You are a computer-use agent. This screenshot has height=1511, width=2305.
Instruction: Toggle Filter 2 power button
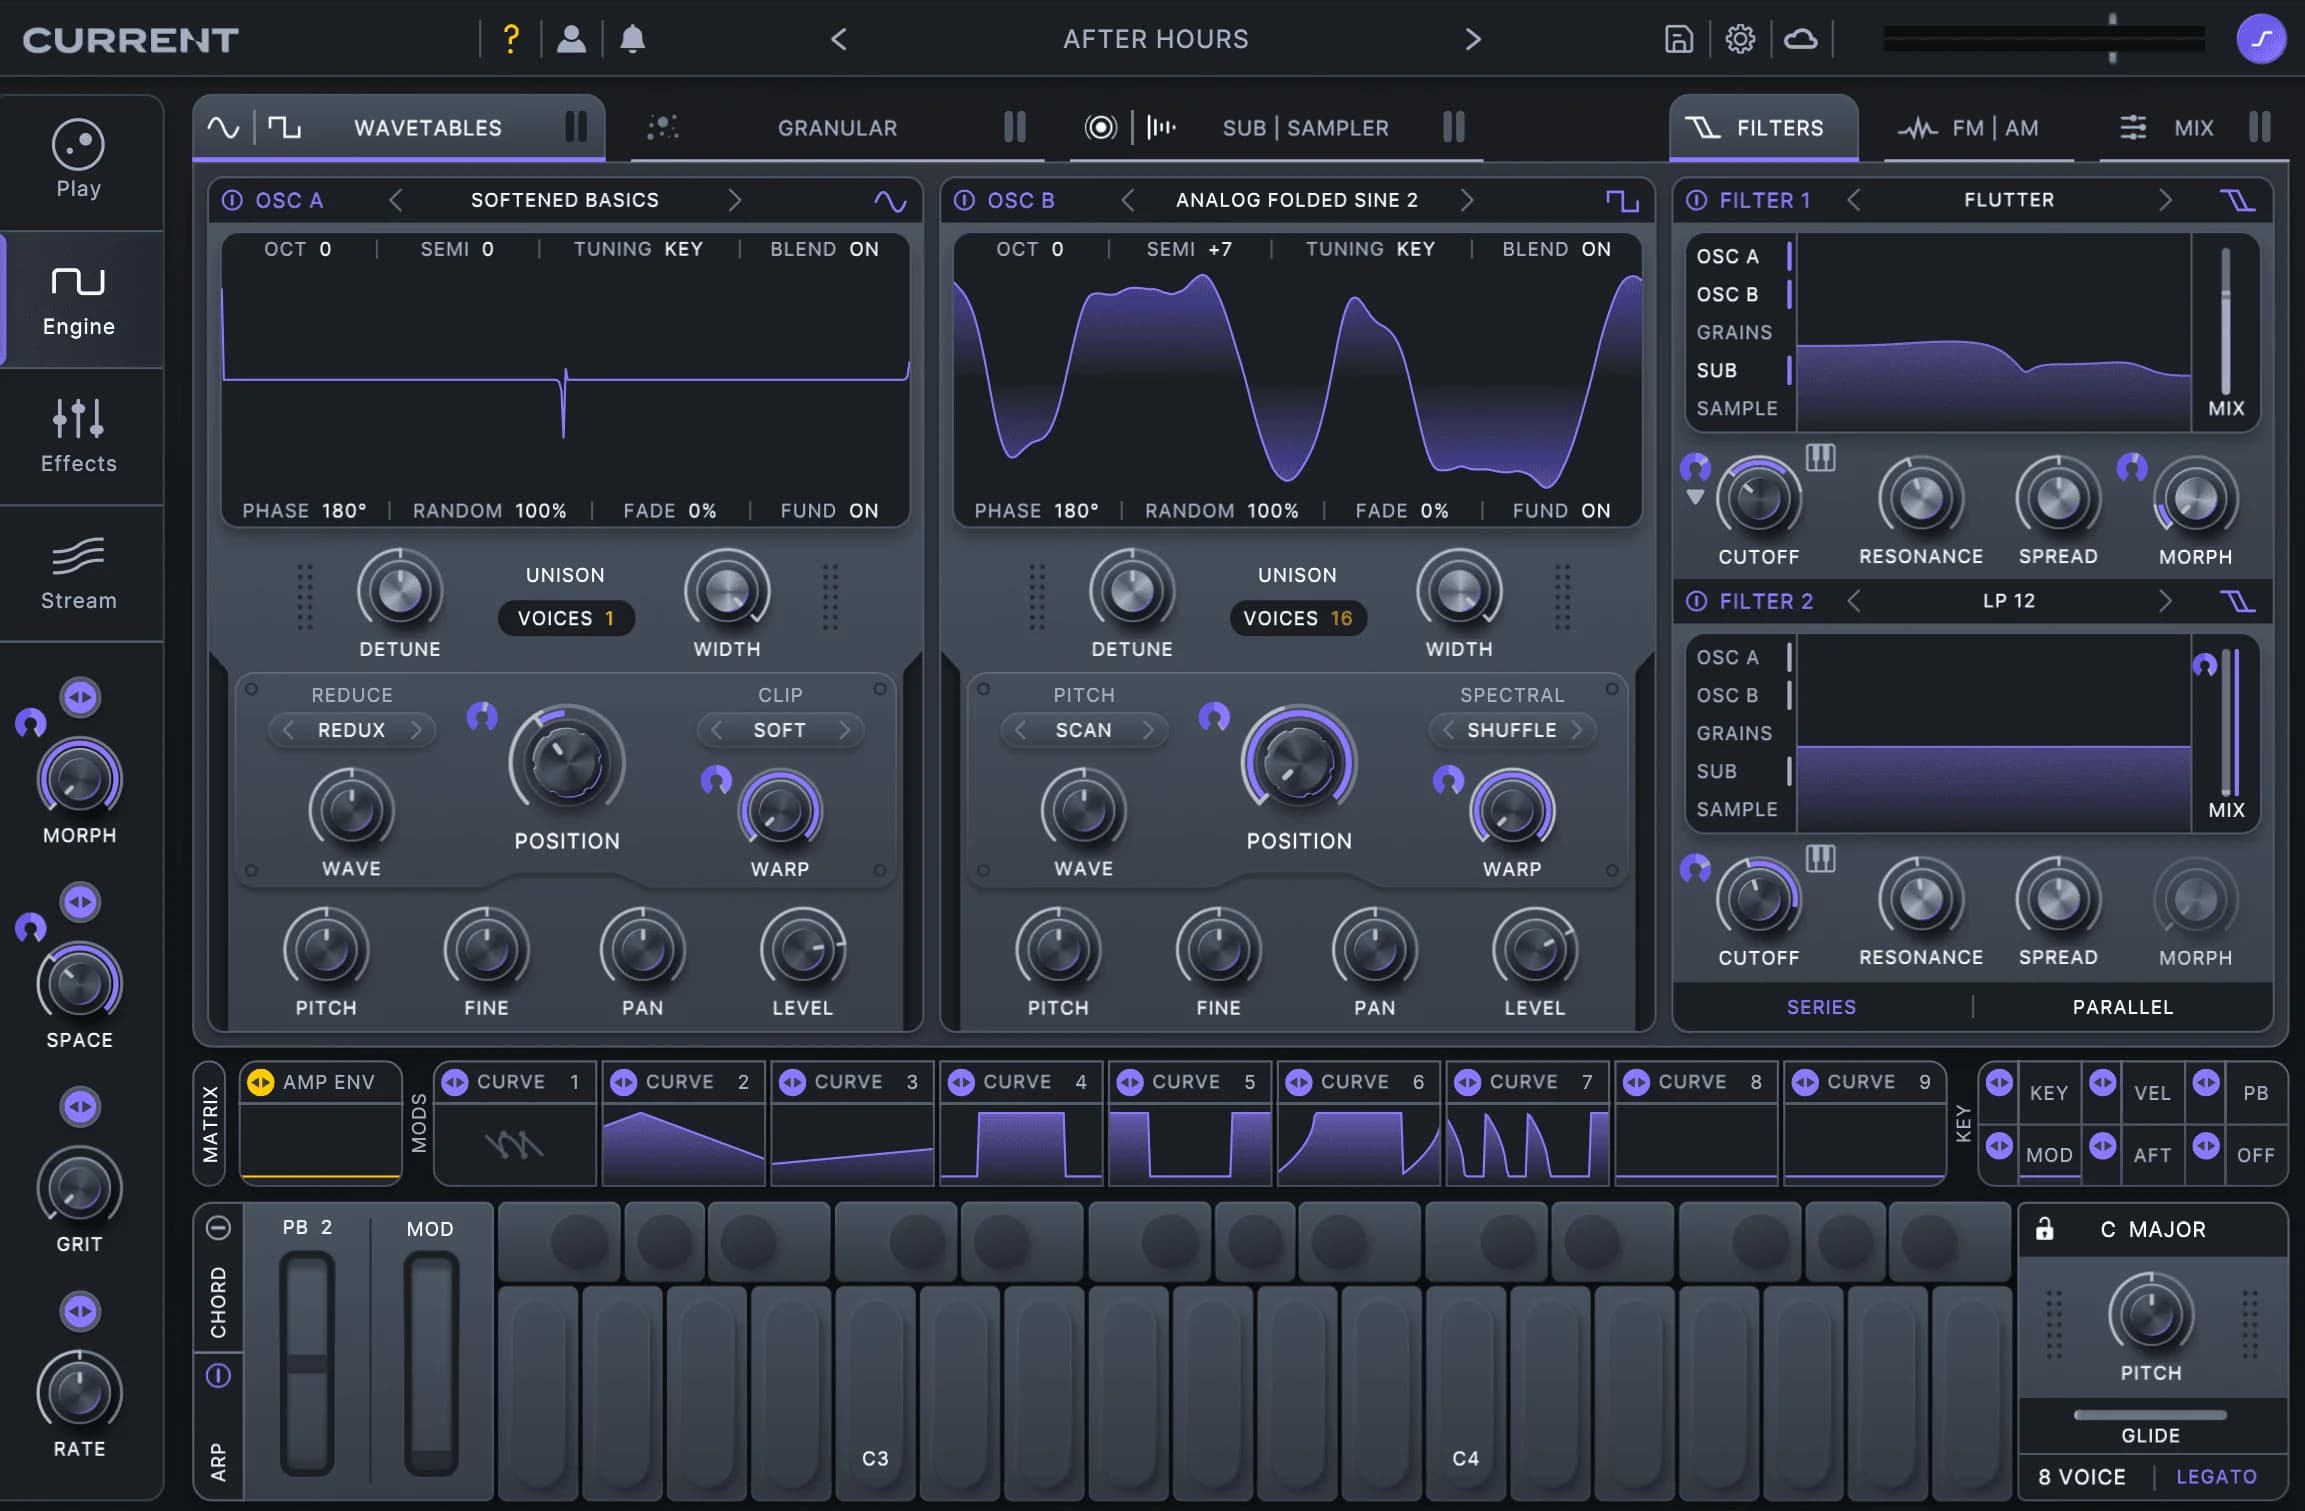[x=1697, y=601]
